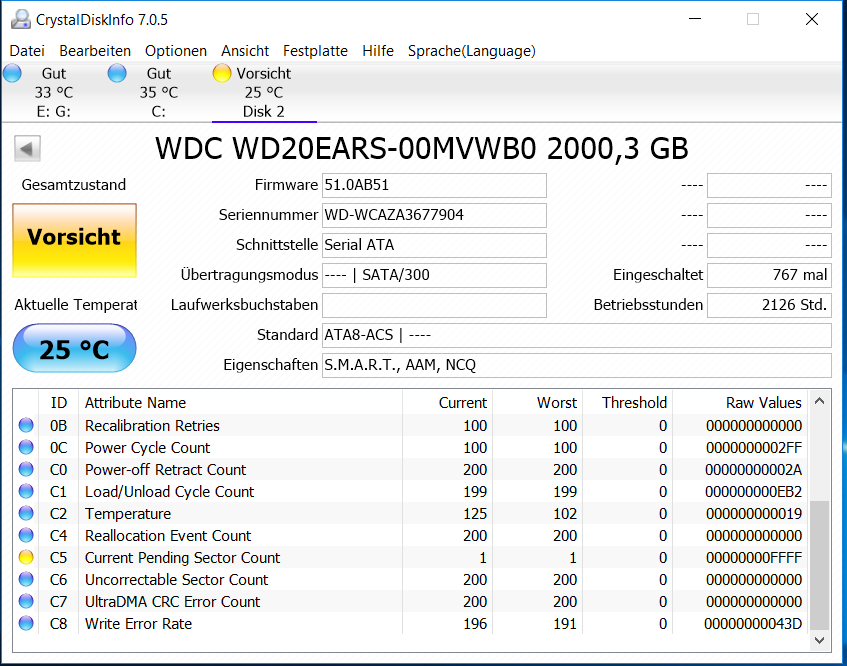Click raw value 00000000FFFF
This screenshot has height=666, width=847.
tap(754, 557)
